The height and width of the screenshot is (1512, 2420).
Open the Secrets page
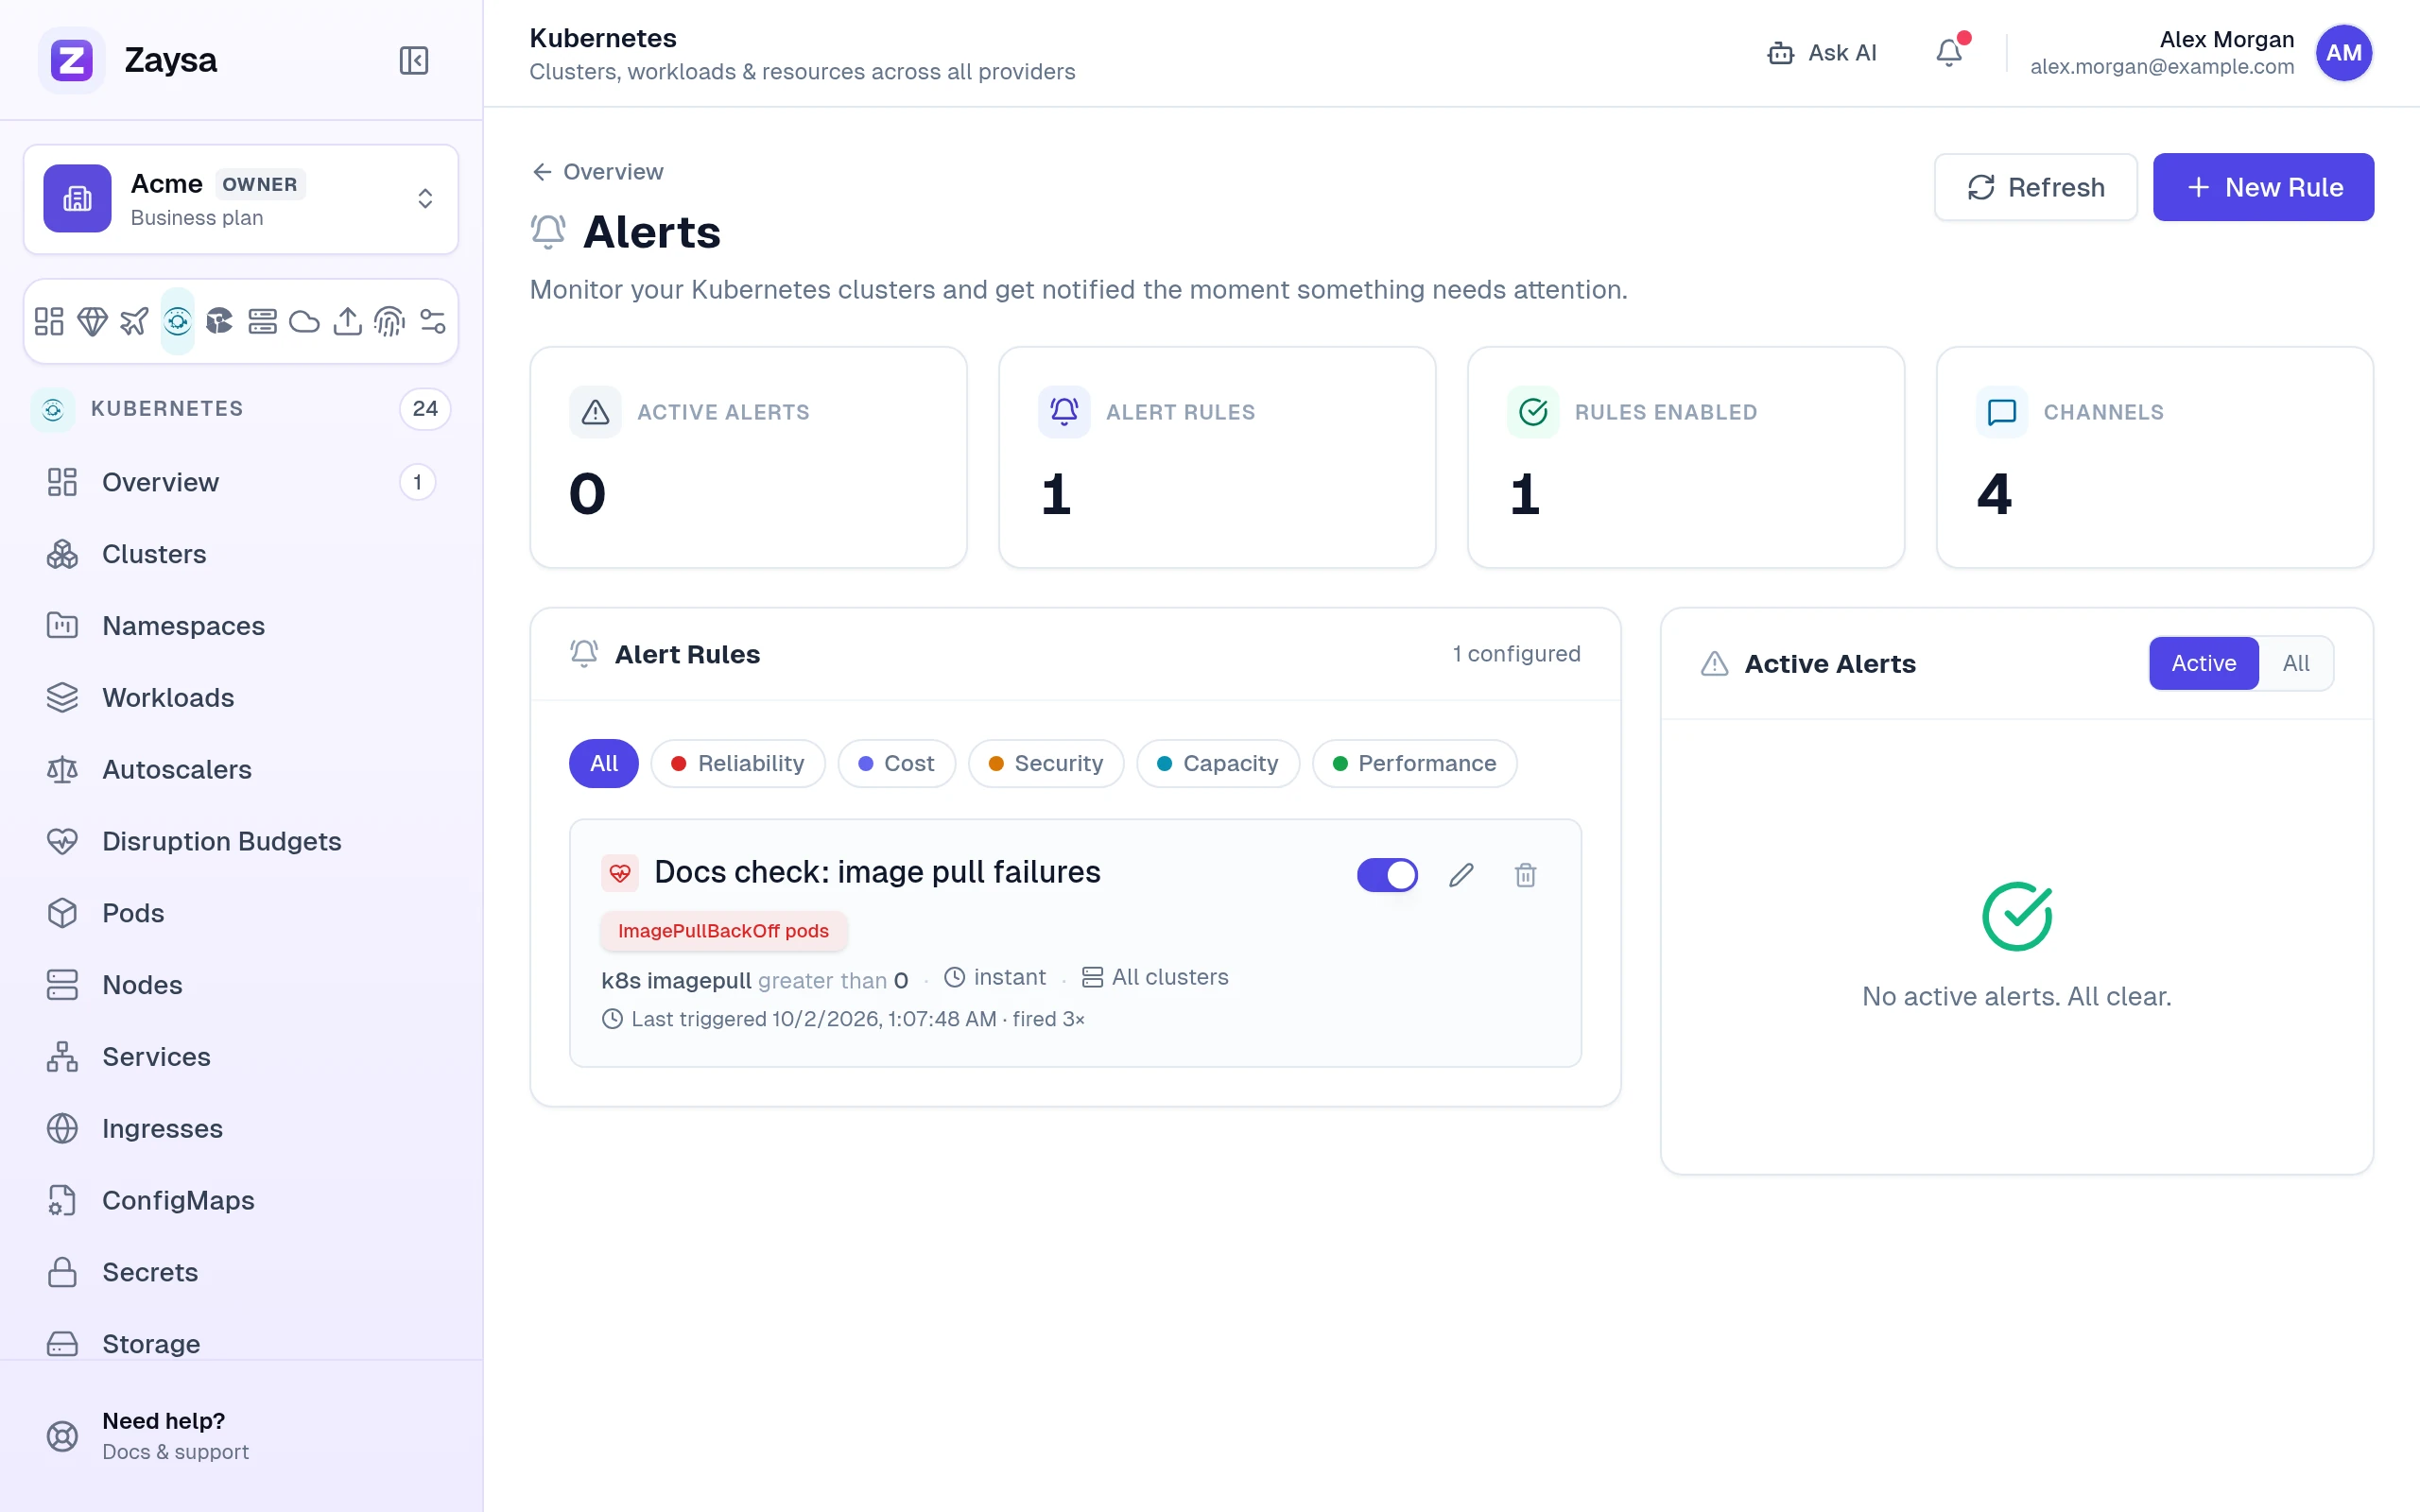pos(241,1272)
